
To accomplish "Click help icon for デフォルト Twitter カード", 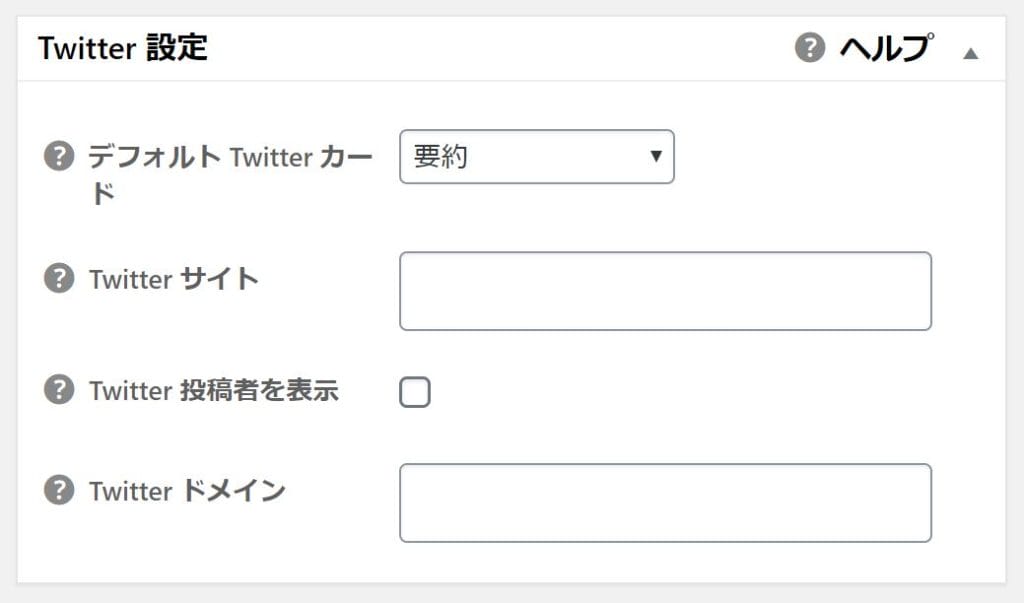I will [60, 157].
